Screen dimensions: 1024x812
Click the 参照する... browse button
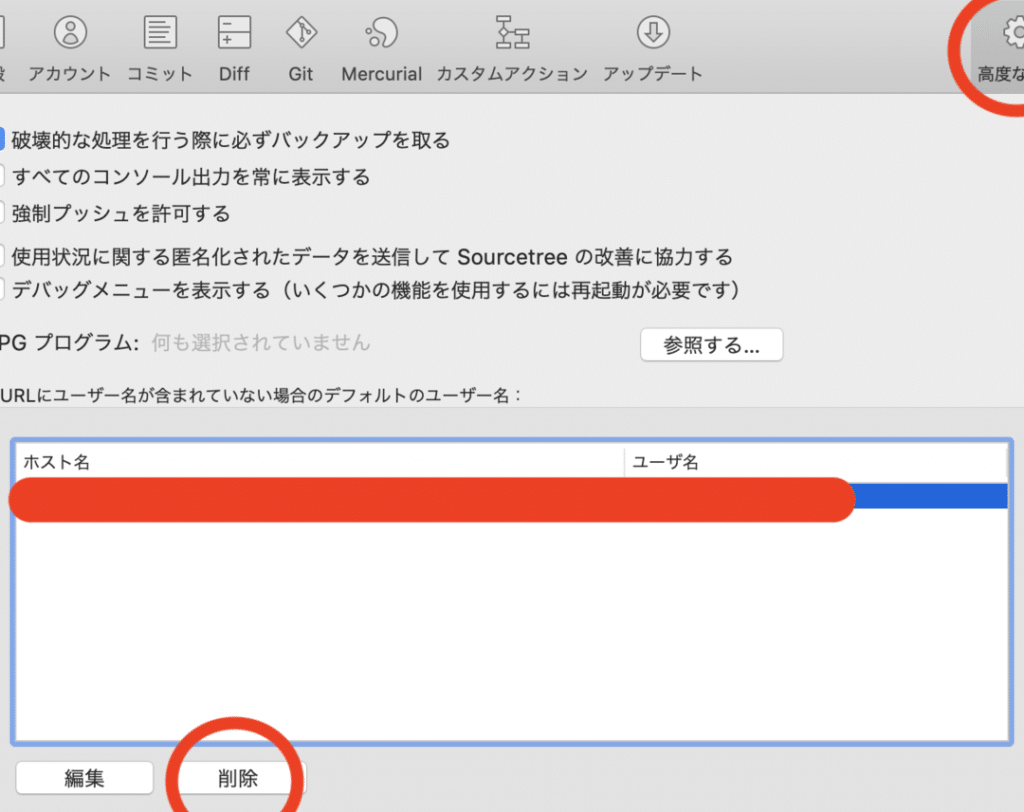711,345
